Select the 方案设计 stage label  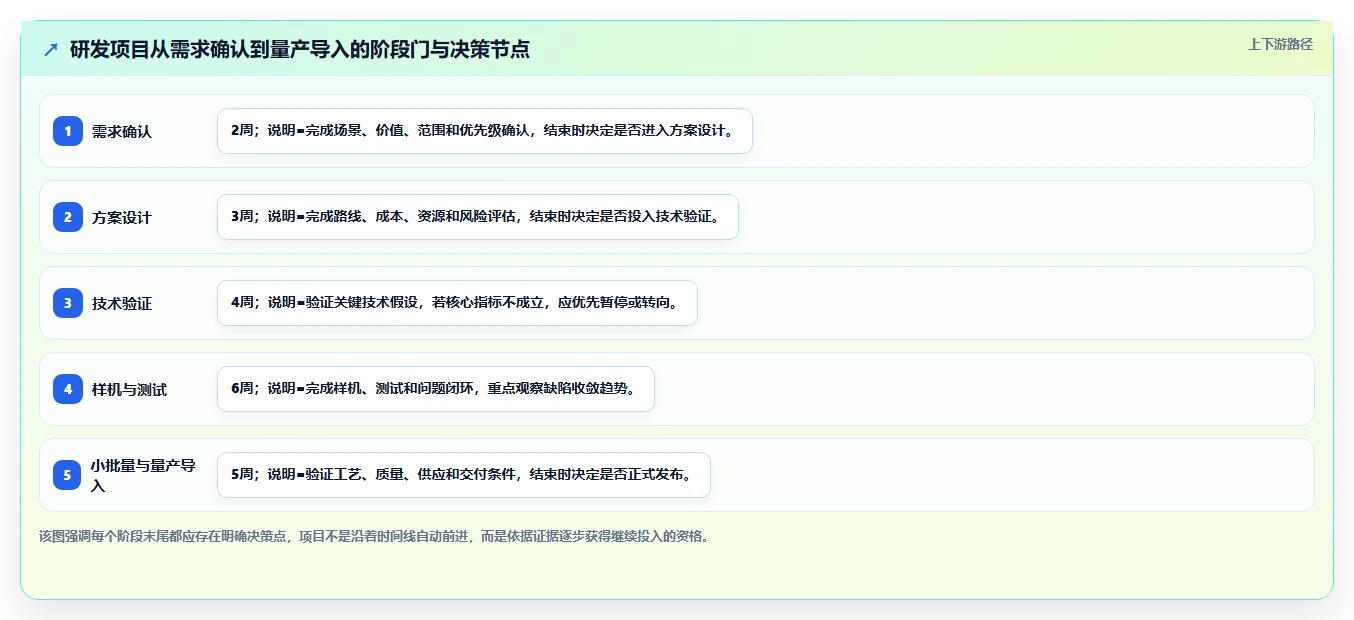point(122,217)
